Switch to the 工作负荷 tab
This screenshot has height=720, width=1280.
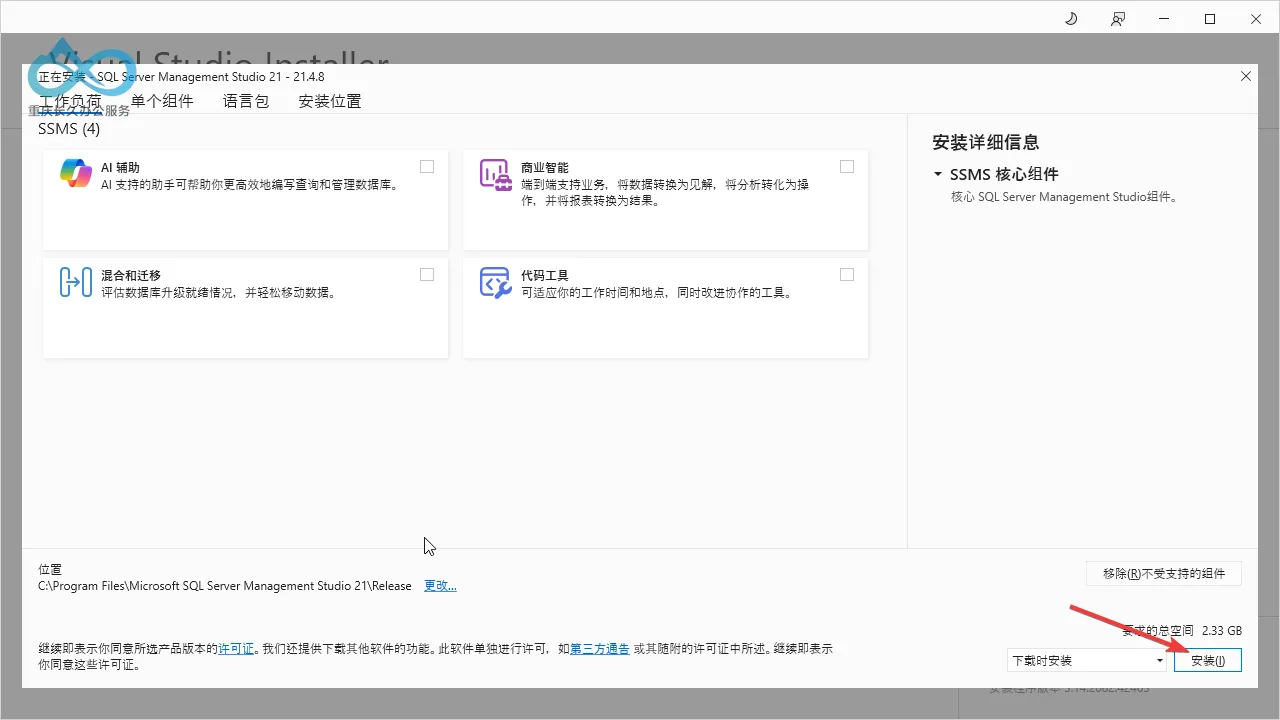tap(70, 101)
